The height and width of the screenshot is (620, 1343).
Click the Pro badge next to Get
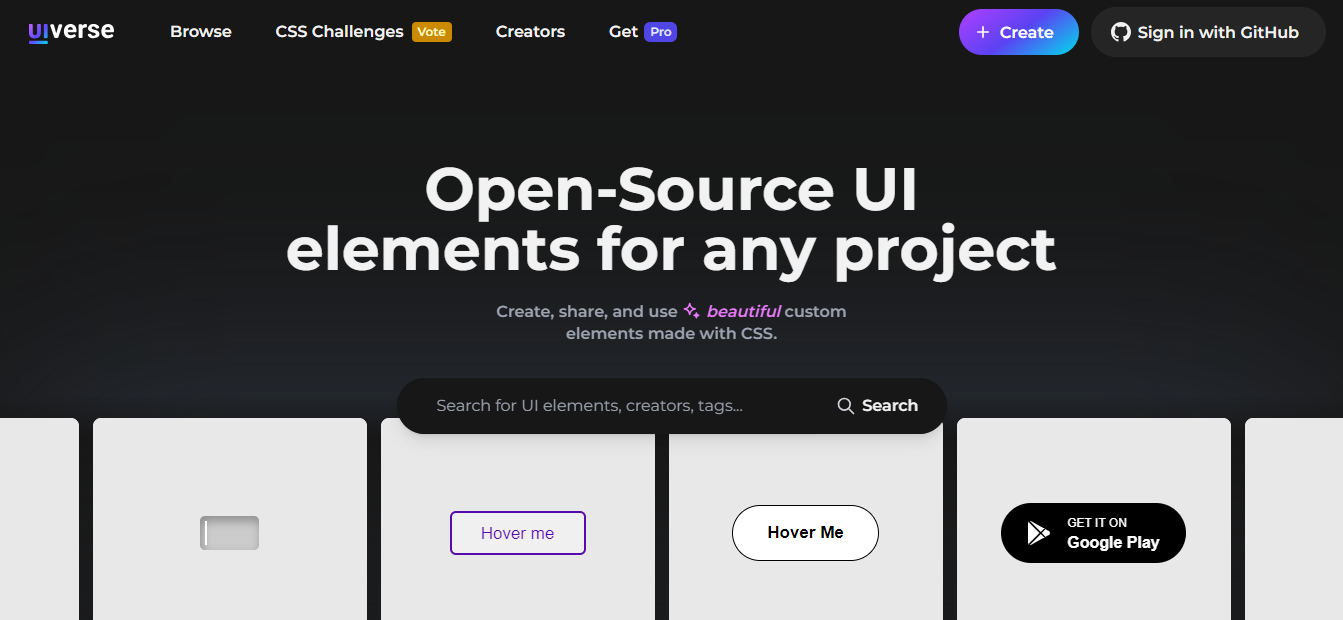pyautogui.click(x=660, y=32)
